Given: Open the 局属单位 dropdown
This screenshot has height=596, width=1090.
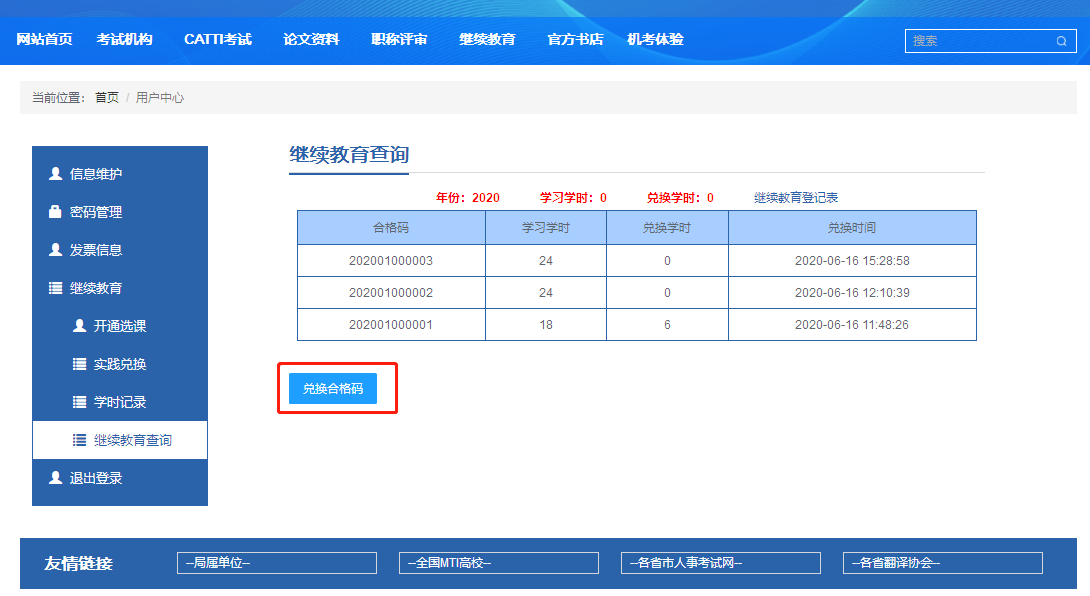Looking at the screenshot, I should [277, 563].
